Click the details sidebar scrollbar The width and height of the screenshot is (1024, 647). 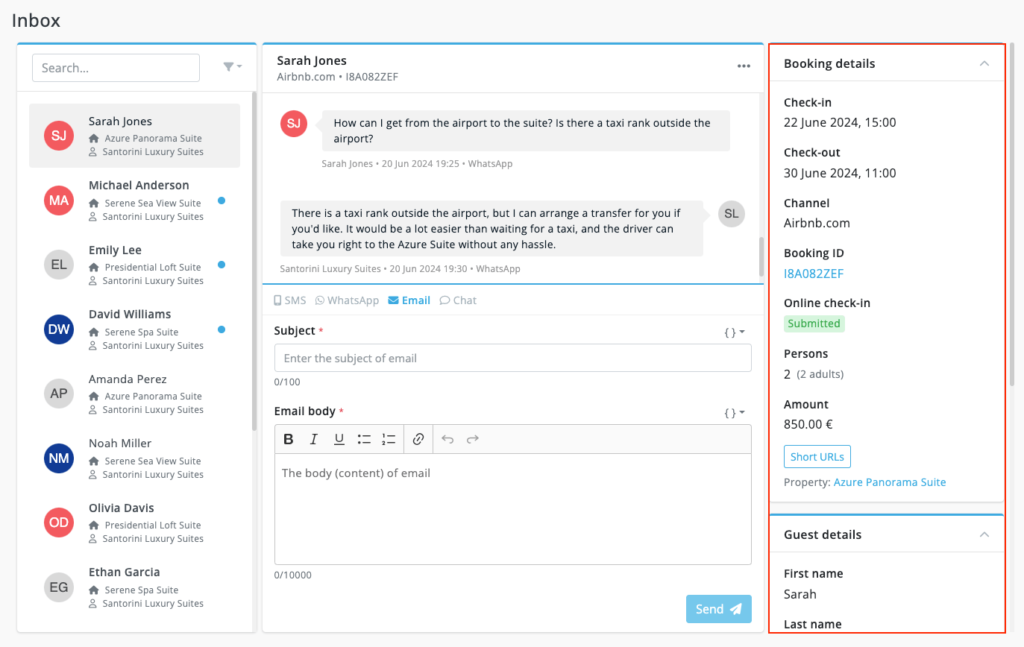[1012, 215]
